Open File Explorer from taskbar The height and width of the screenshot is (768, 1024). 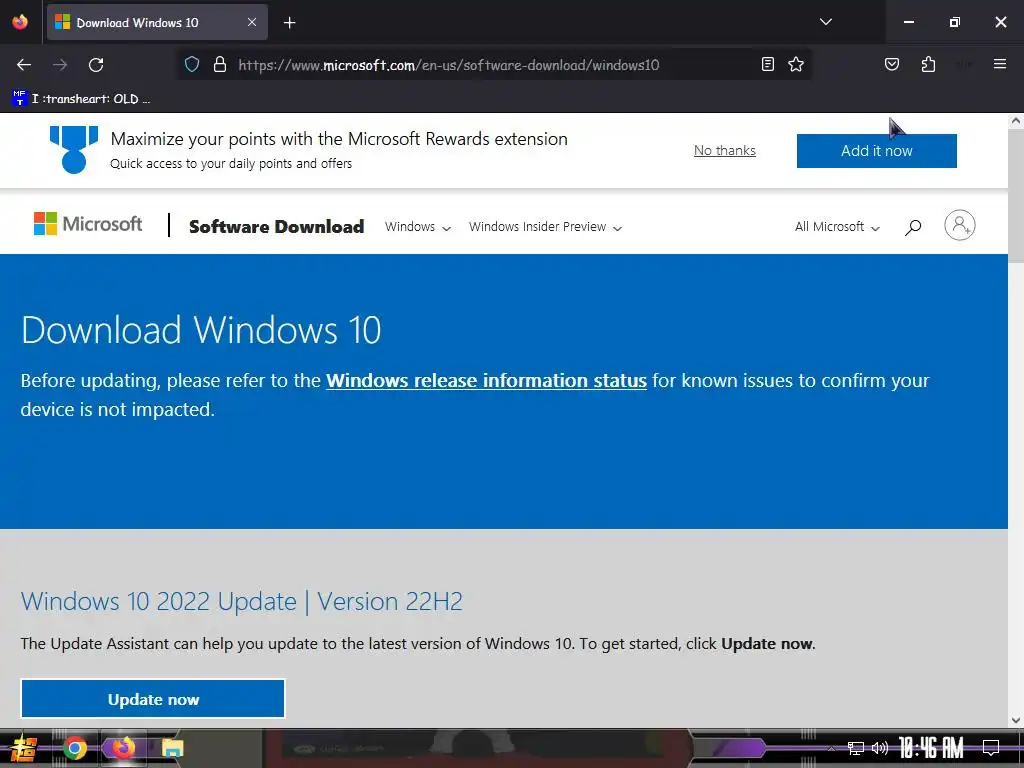coord(173,748)
